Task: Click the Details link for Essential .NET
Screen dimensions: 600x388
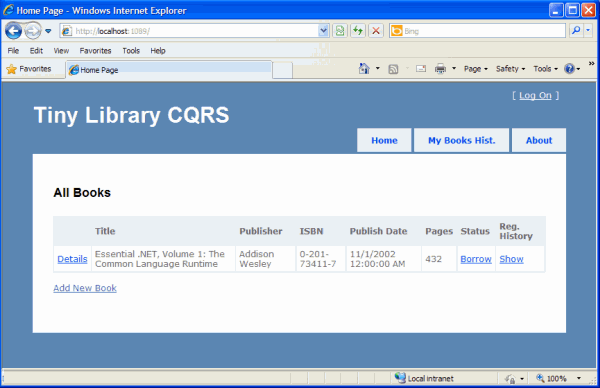Action: [72, 259]
